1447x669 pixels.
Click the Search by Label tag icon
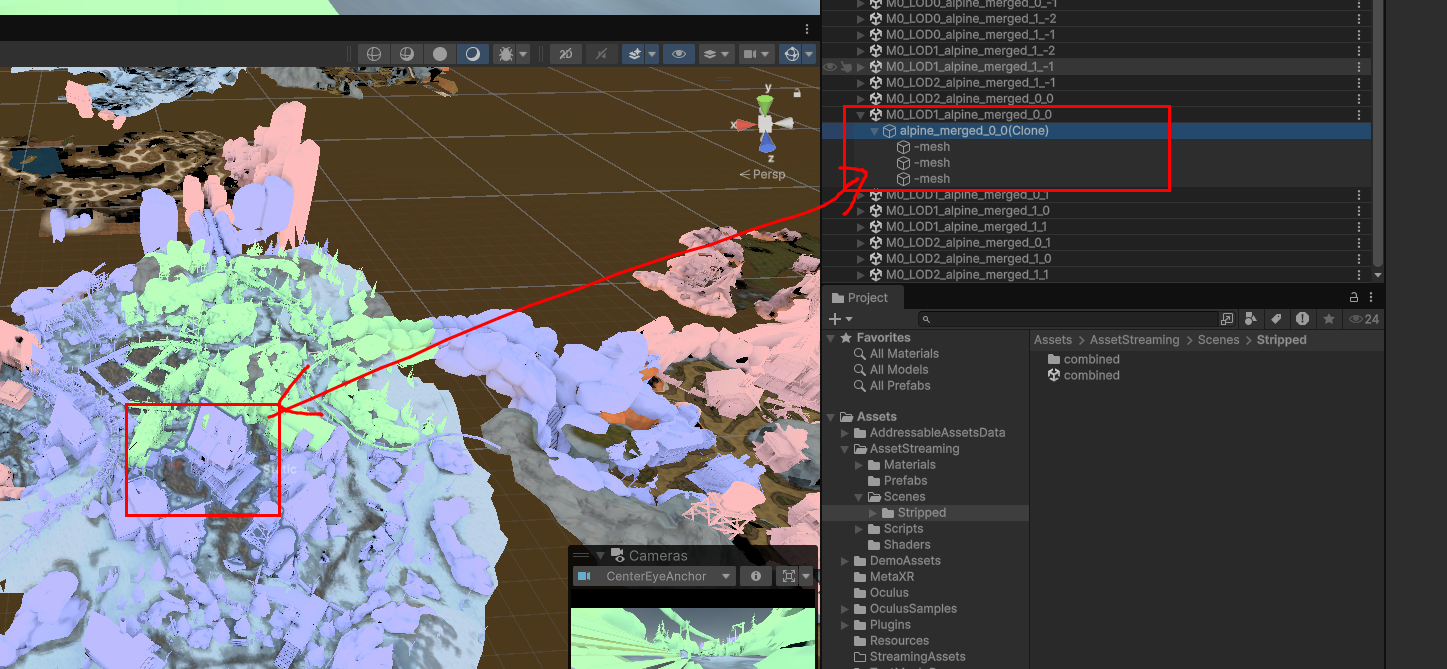click(x=1276, y=319)
